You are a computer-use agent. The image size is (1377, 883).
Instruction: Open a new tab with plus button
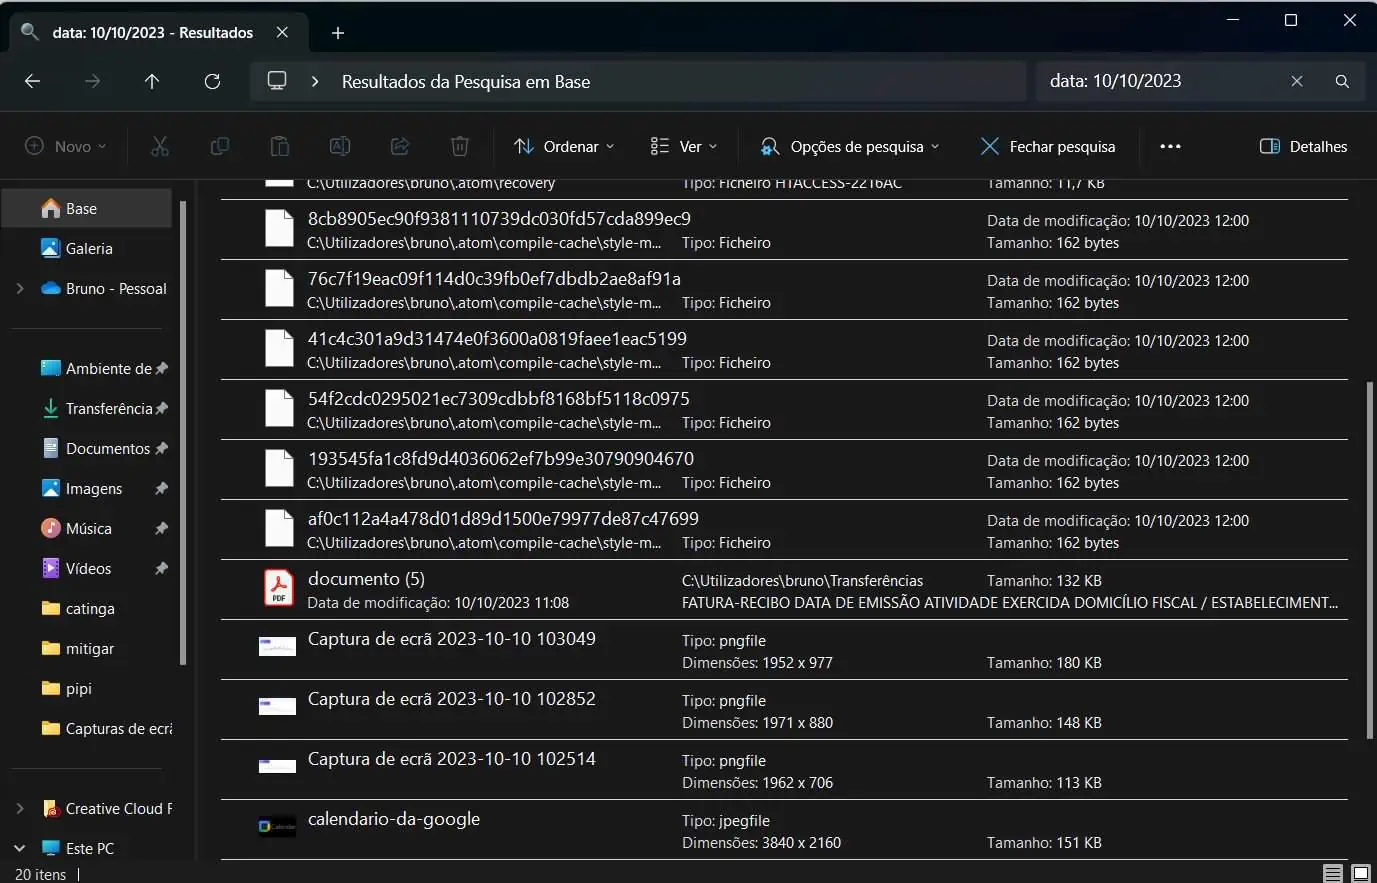(338, 33)
